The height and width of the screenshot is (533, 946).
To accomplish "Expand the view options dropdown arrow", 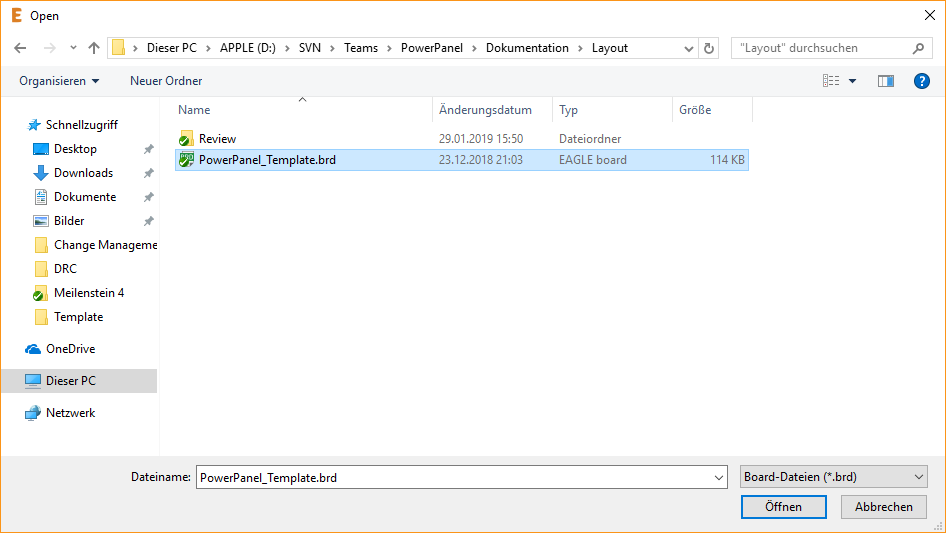I will (852, 81).
